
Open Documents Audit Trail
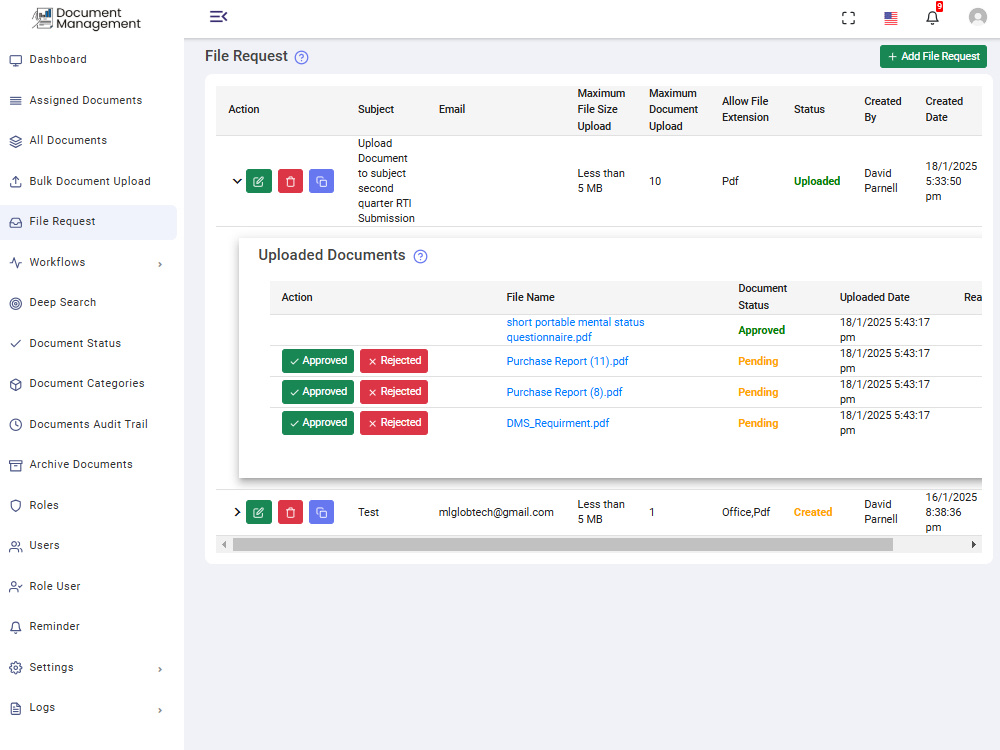(x=88, y=424)
